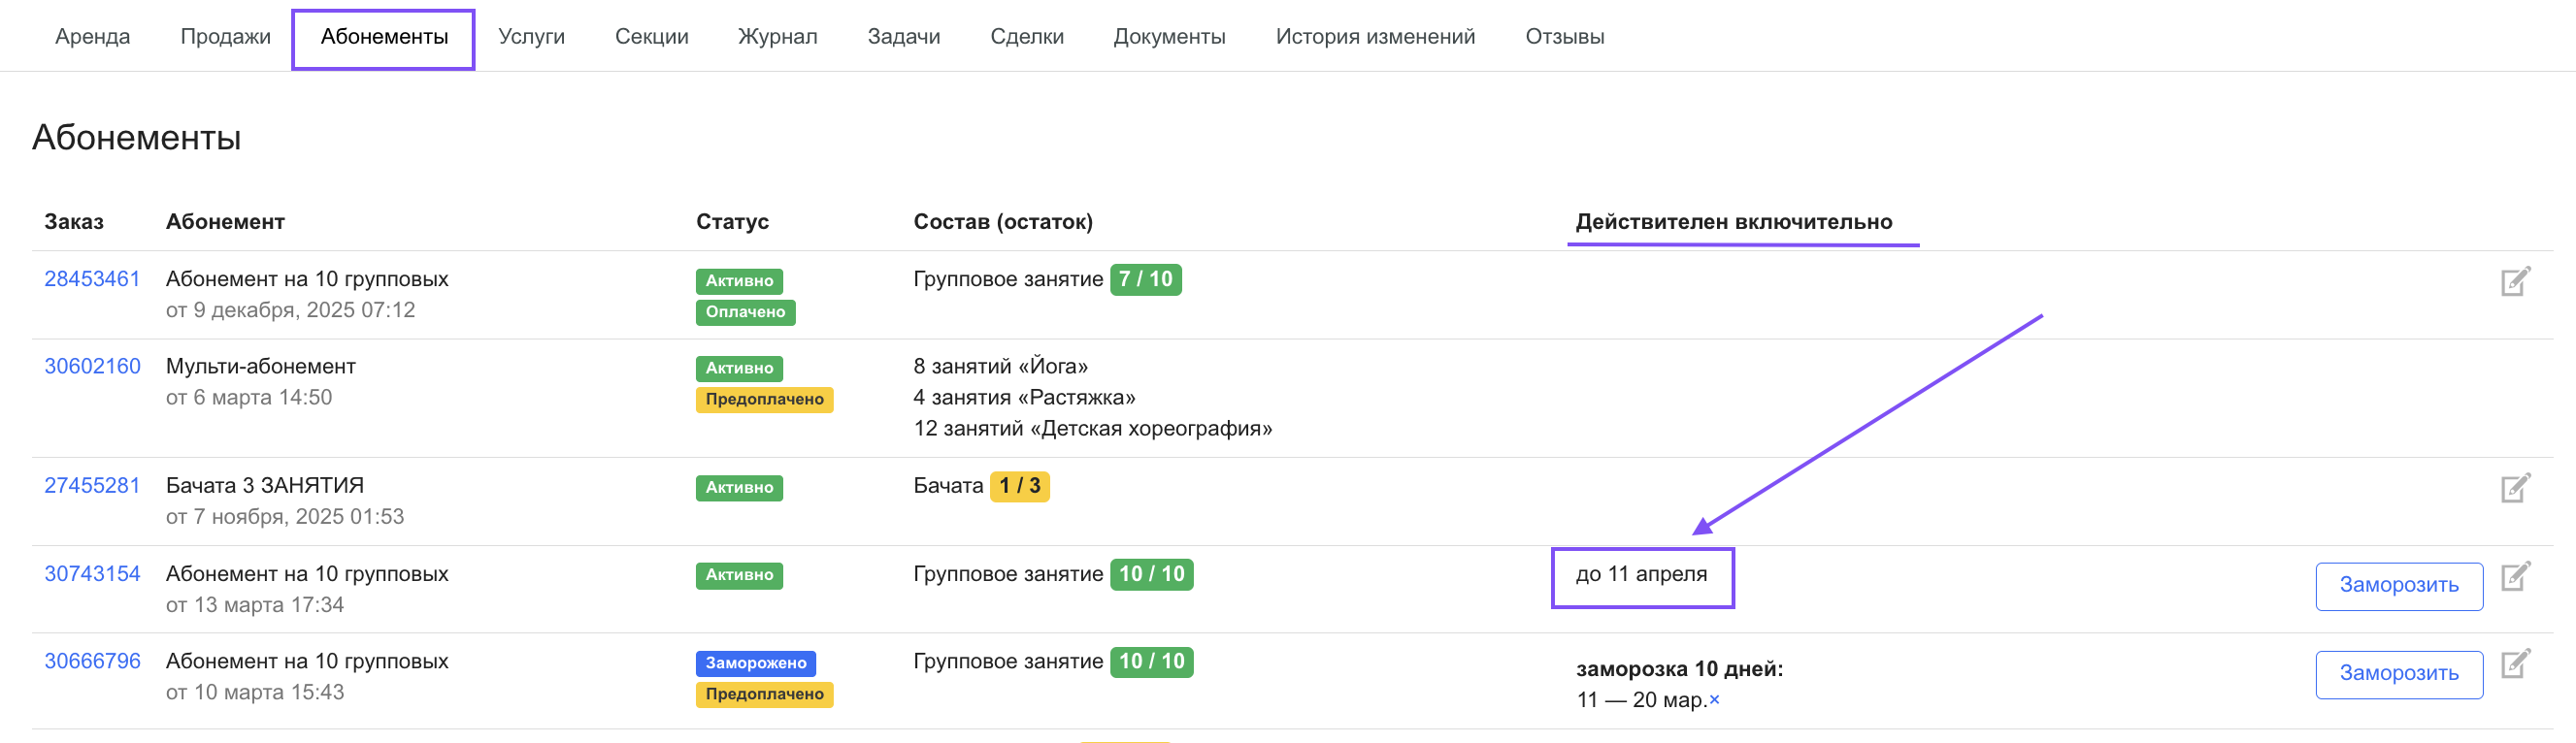Open edit icon for order 30743154
Viewport: 2576px width, 743px height.
coord(2515,576)
